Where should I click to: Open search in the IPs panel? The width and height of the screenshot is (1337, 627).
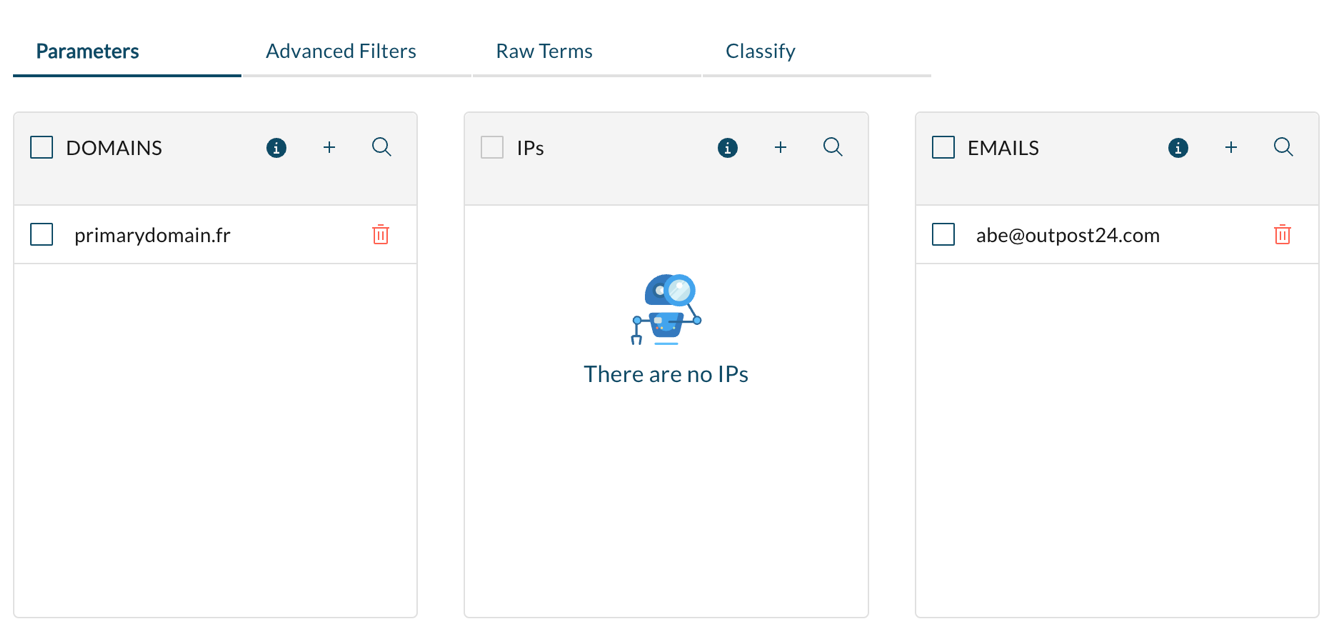[x=832, y=147]
